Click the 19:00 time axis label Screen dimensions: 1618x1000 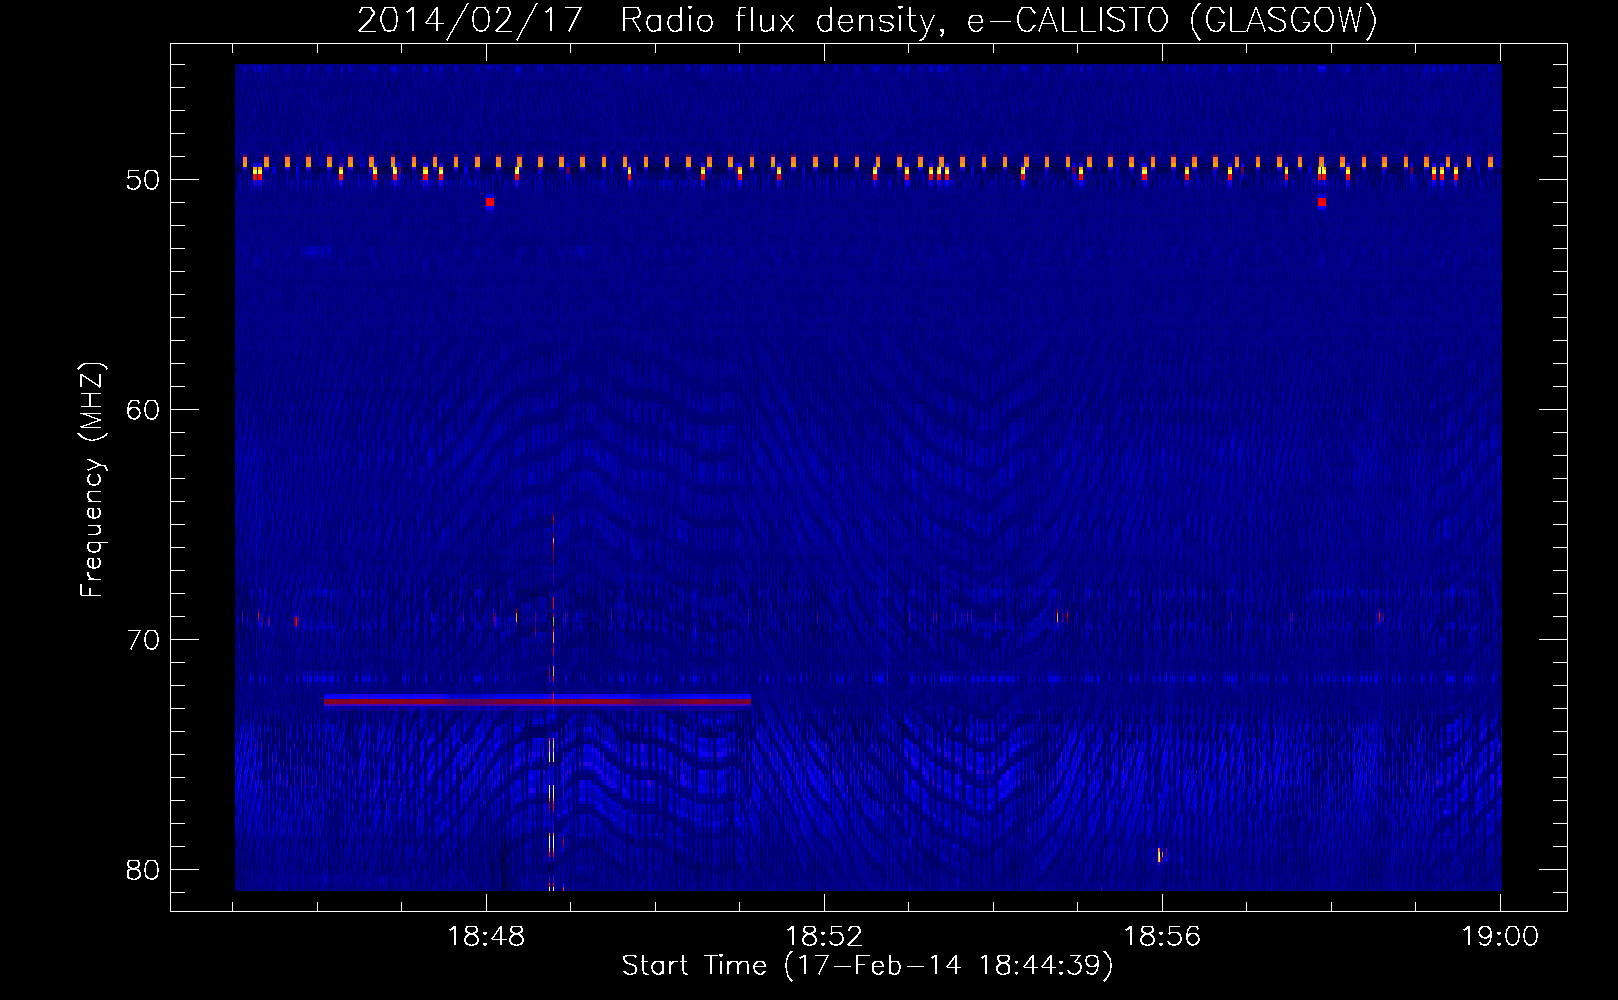(1500, 937)
